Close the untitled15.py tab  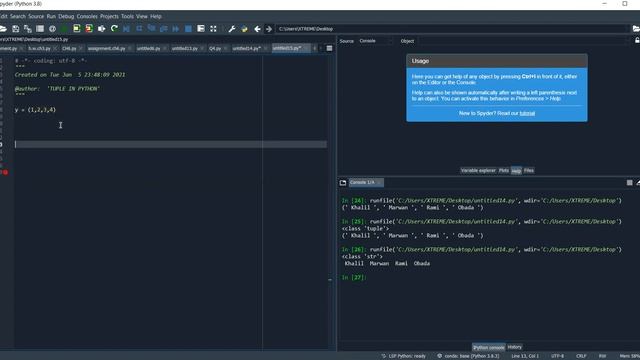pyautogui.click(x=306, y=48)
